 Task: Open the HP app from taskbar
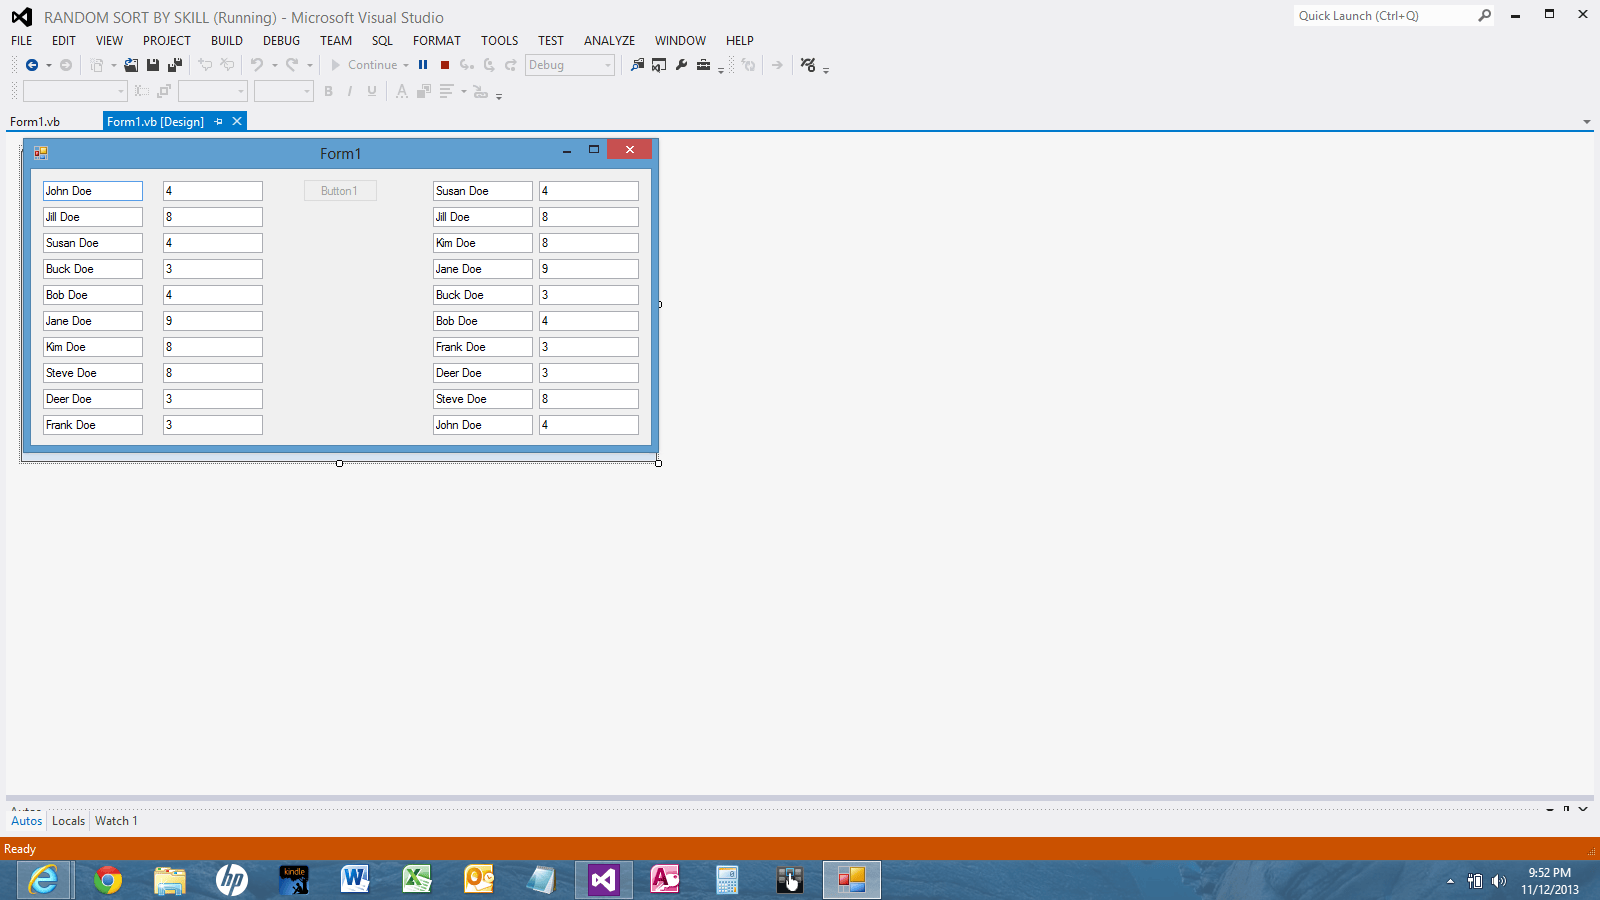point(232,880)
